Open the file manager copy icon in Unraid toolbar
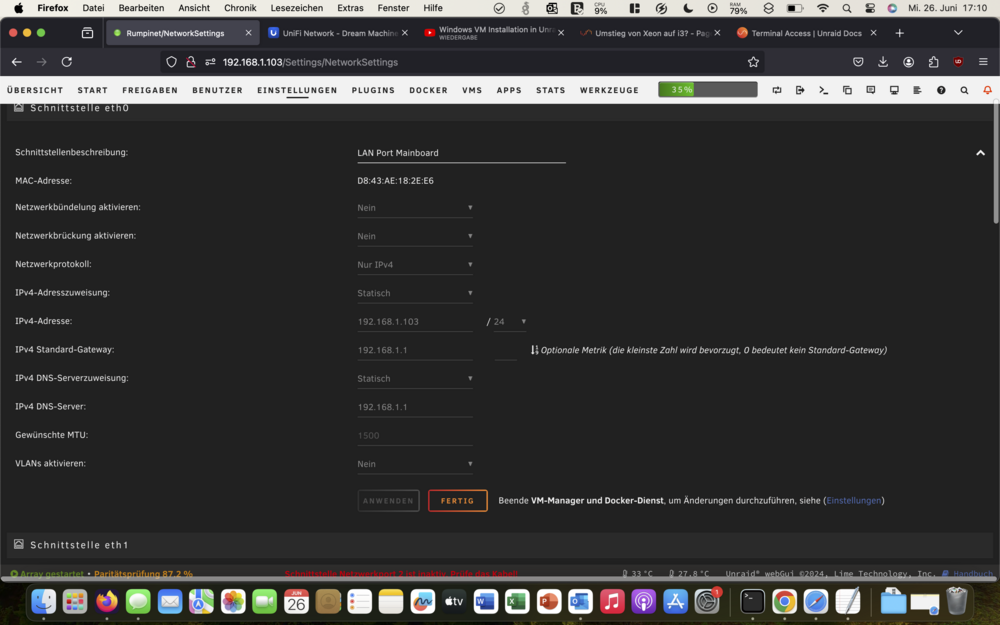 click(847, 91)
